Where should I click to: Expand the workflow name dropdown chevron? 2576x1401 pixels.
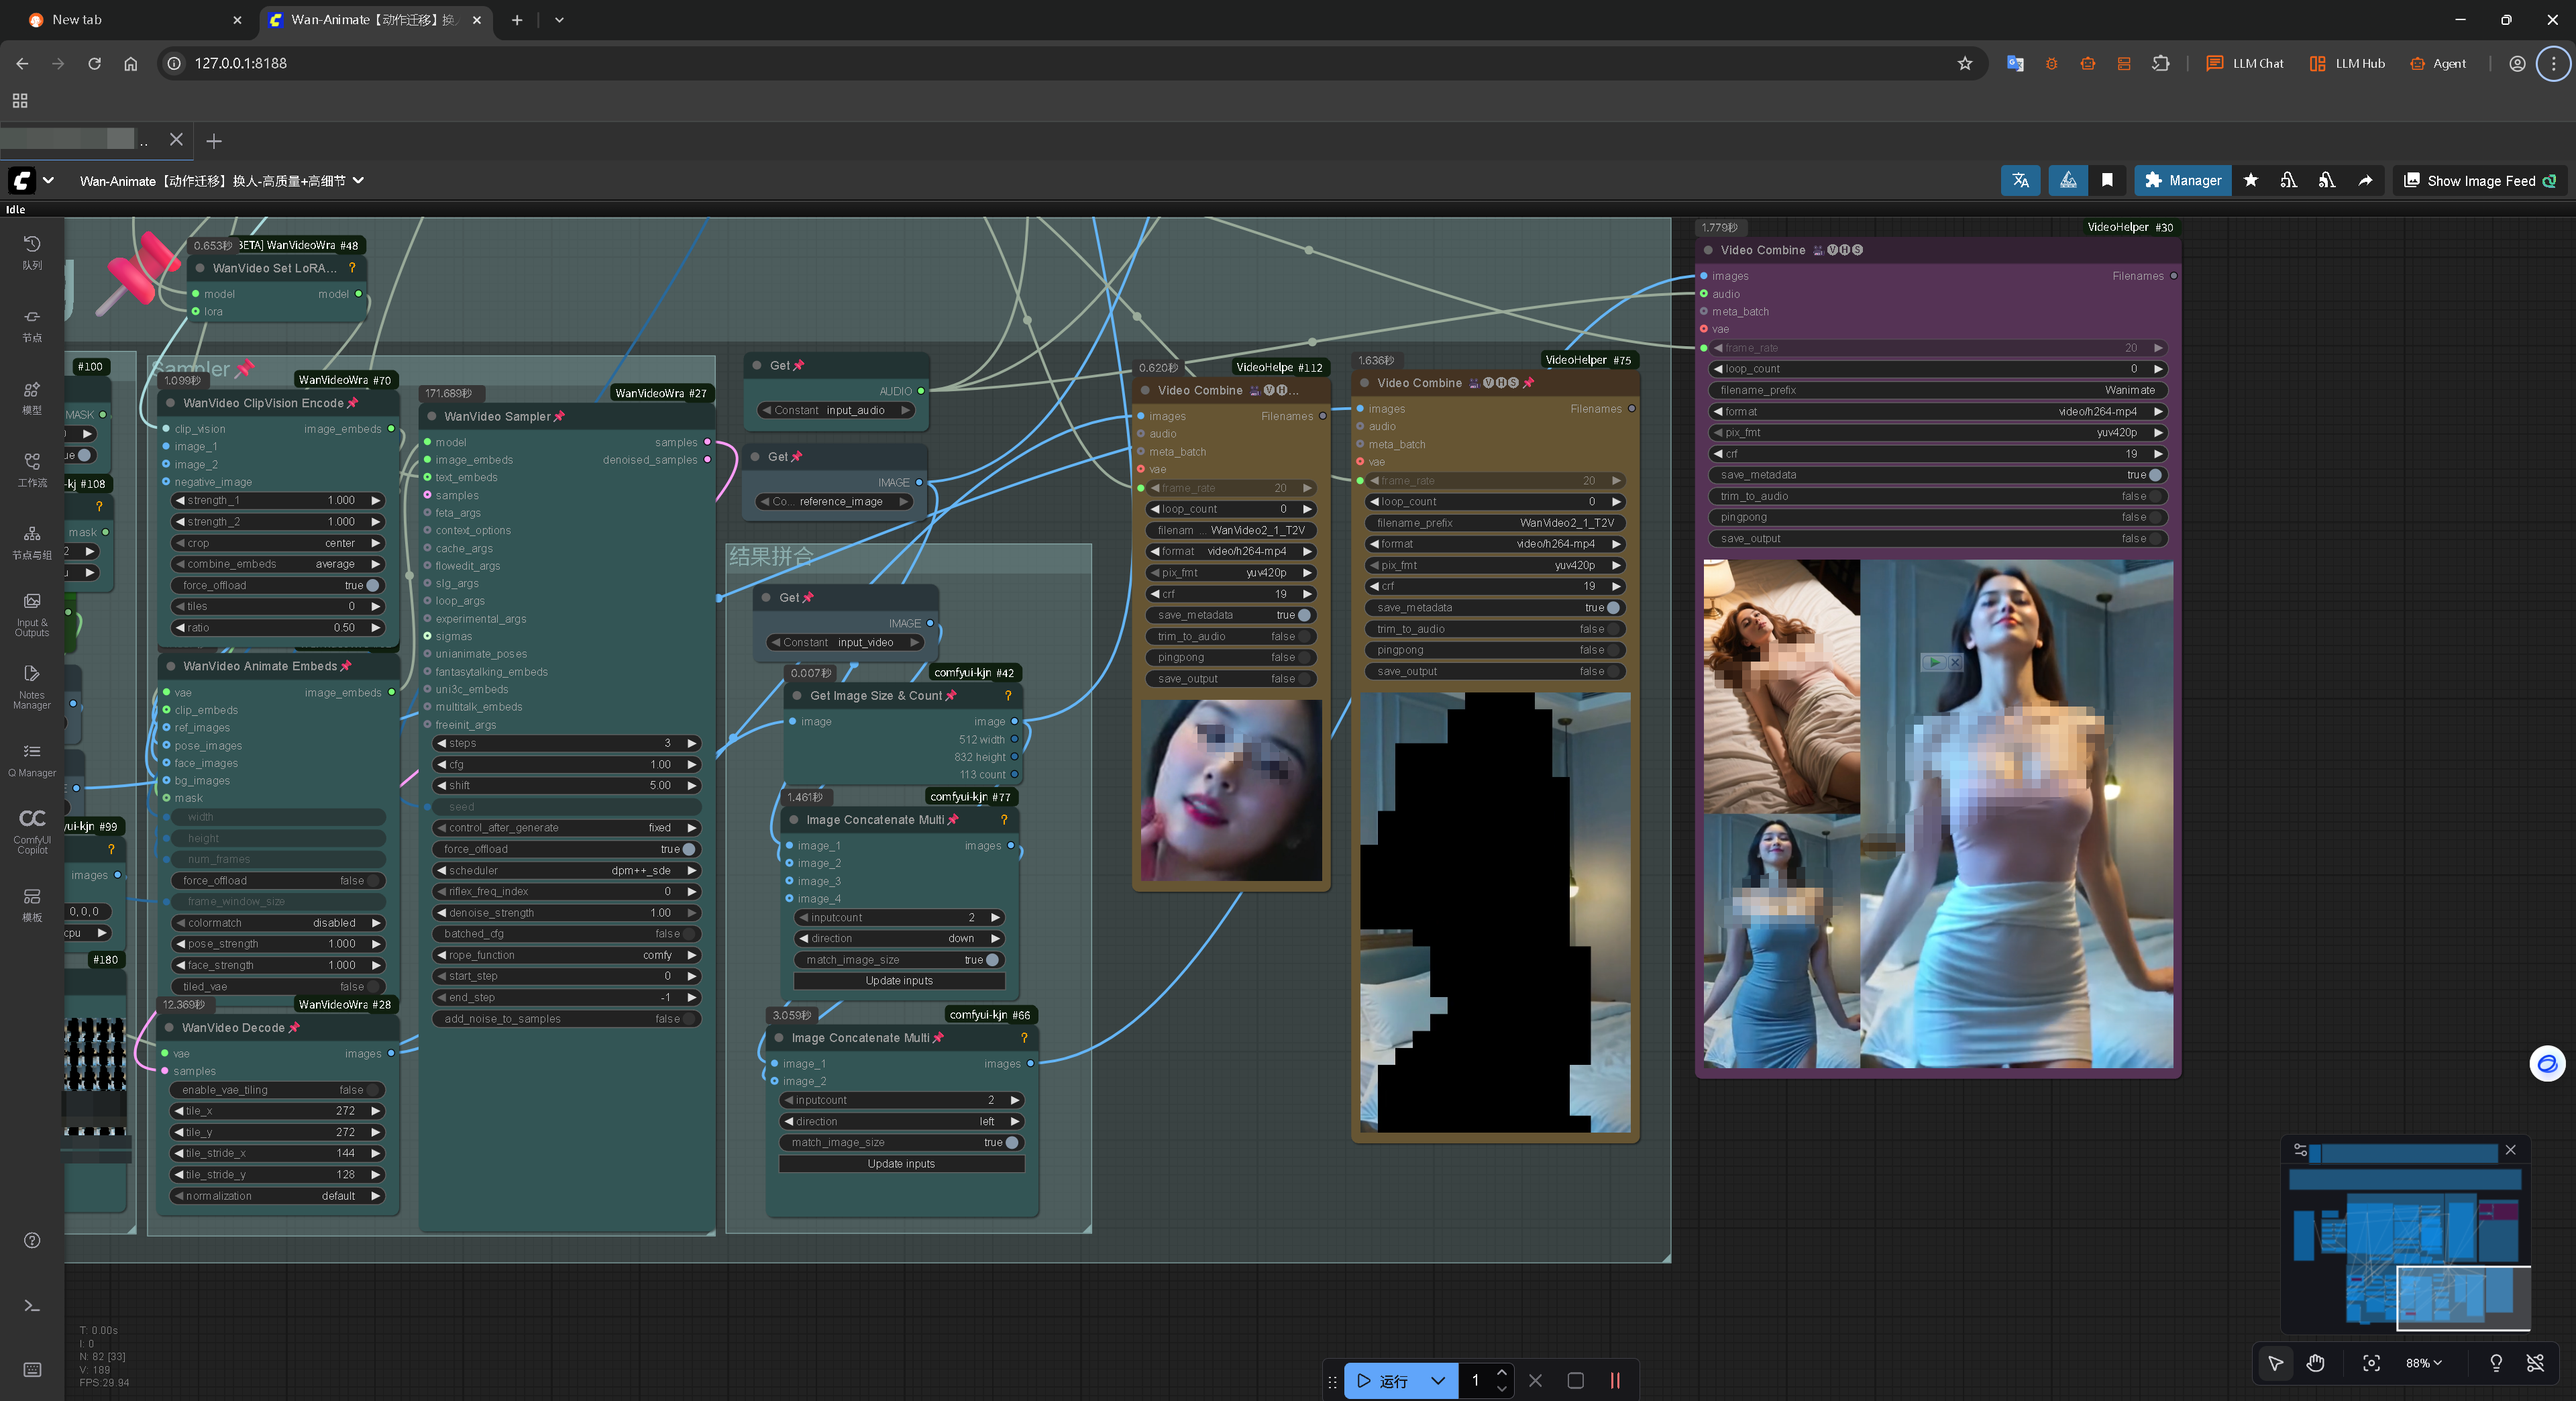tap(358, 180)
